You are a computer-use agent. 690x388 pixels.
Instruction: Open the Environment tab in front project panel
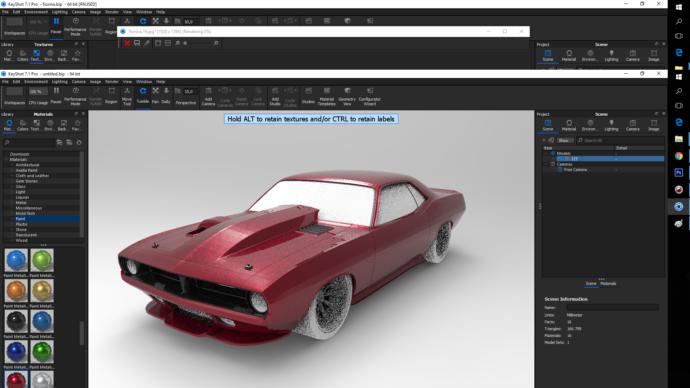[x=590, y=125]
